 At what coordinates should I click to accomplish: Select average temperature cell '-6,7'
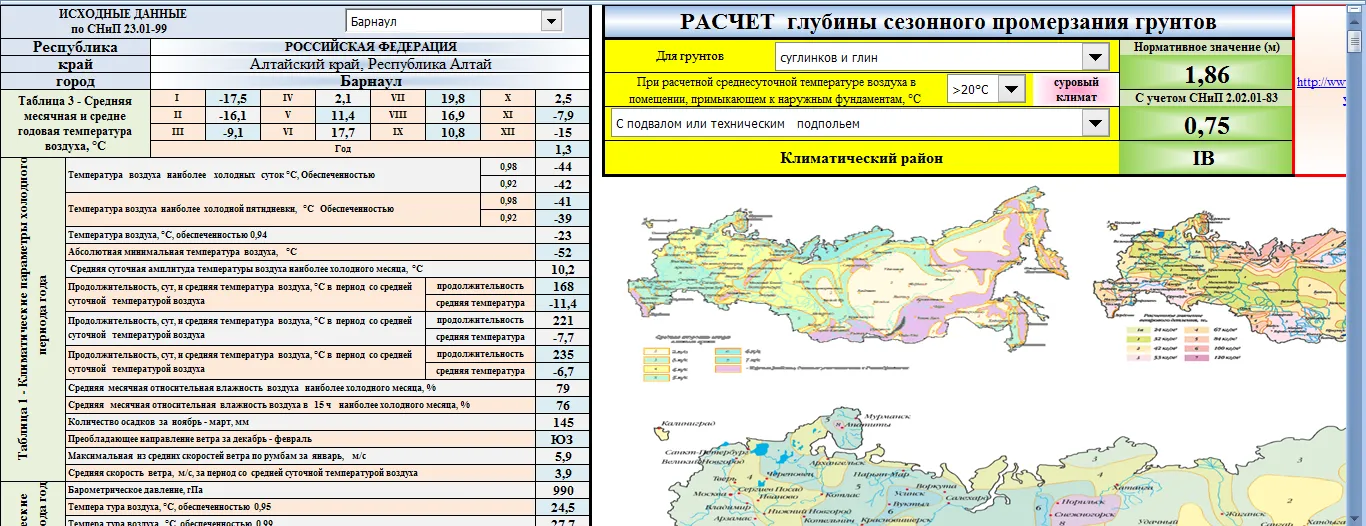[x=563, y=371]
